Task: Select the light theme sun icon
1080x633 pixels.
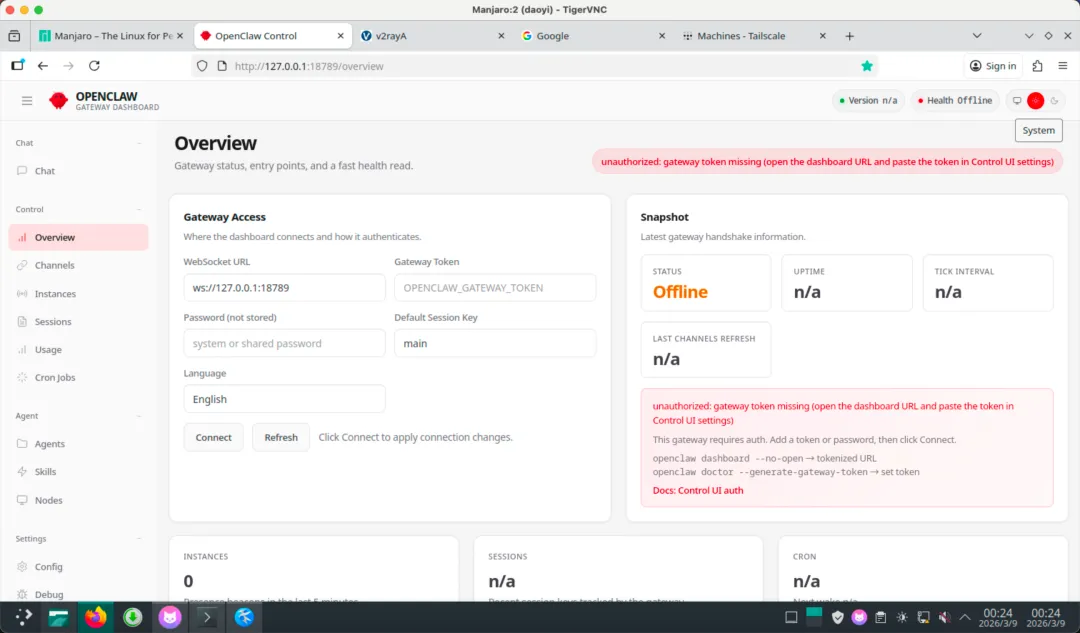Action: (1035, 101)
